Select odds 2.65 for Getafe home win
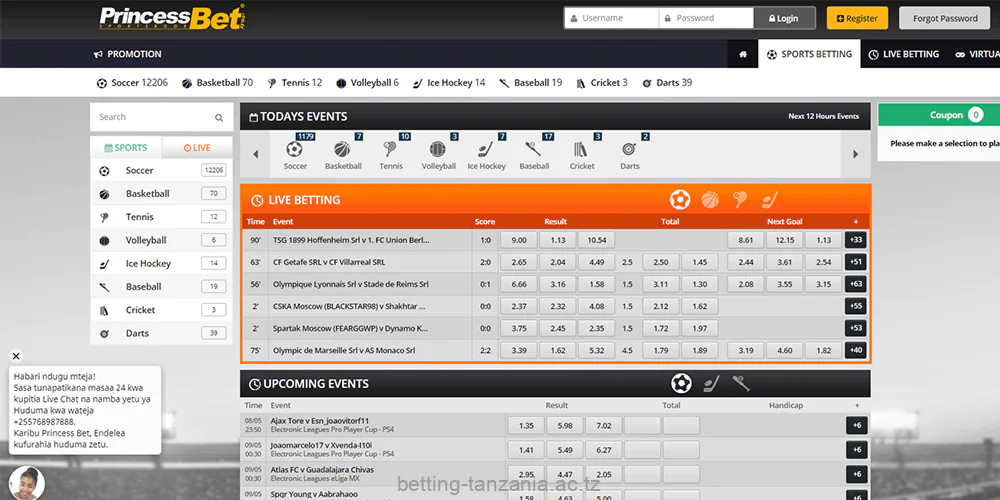 [518, 262]
